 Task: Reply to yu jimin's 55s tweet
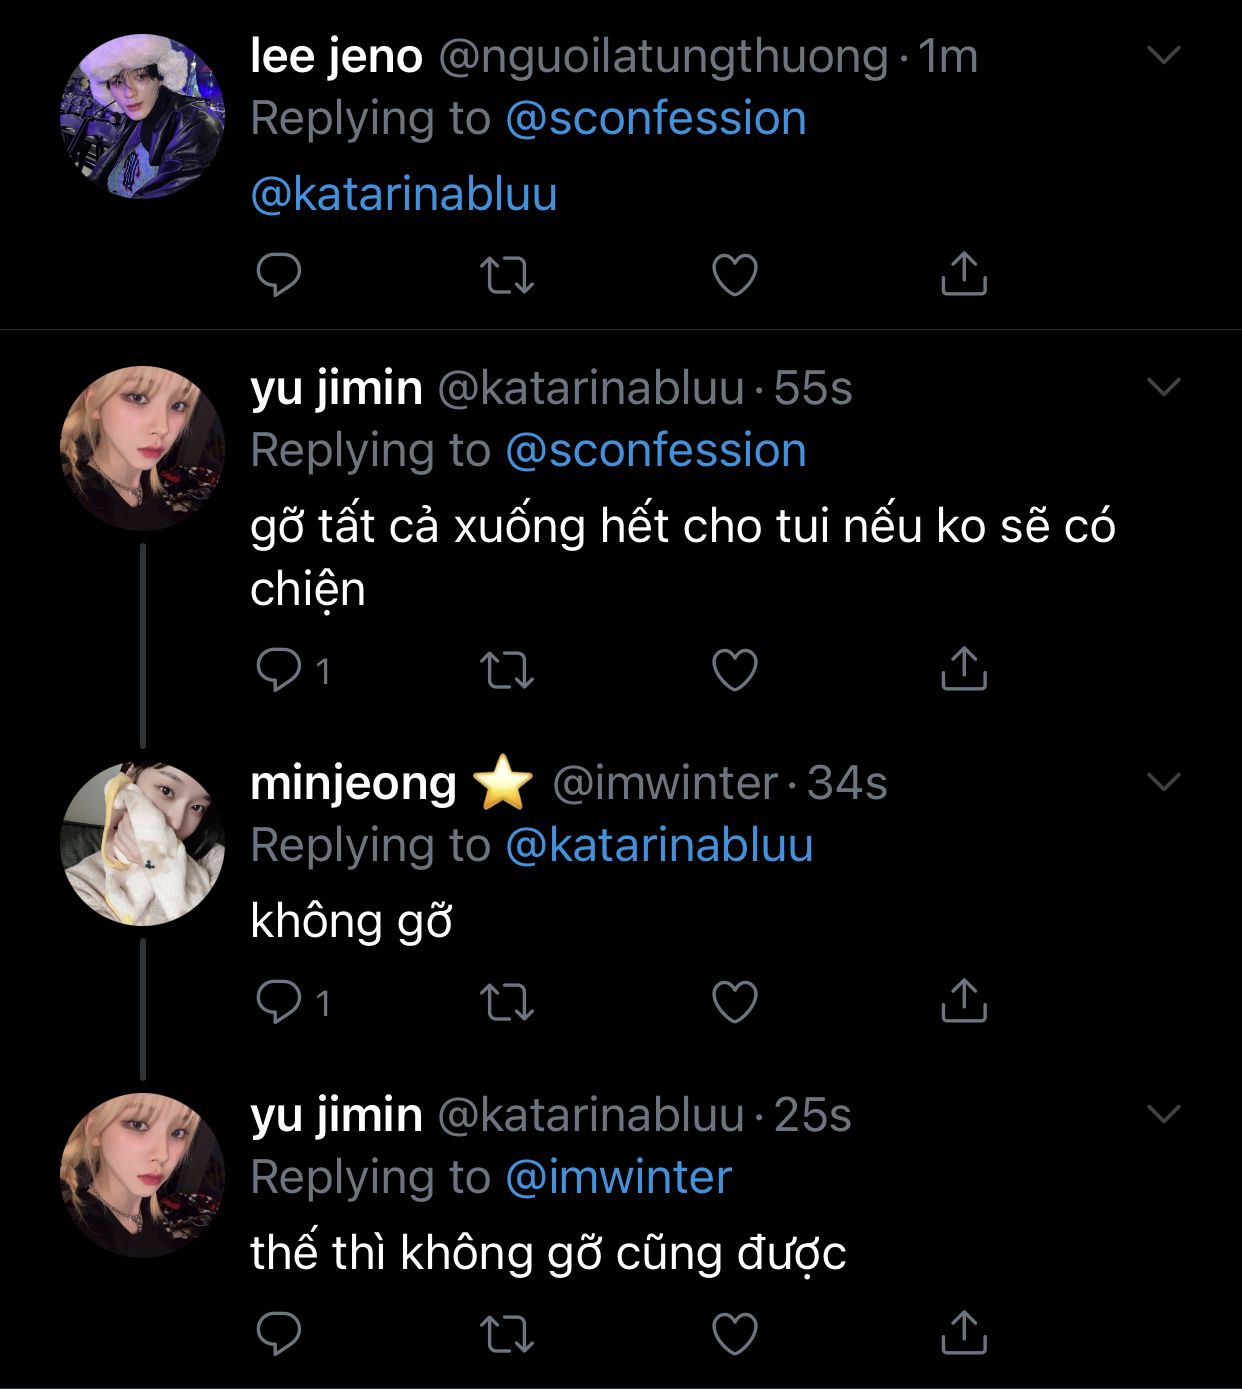[x=279, y=669]
